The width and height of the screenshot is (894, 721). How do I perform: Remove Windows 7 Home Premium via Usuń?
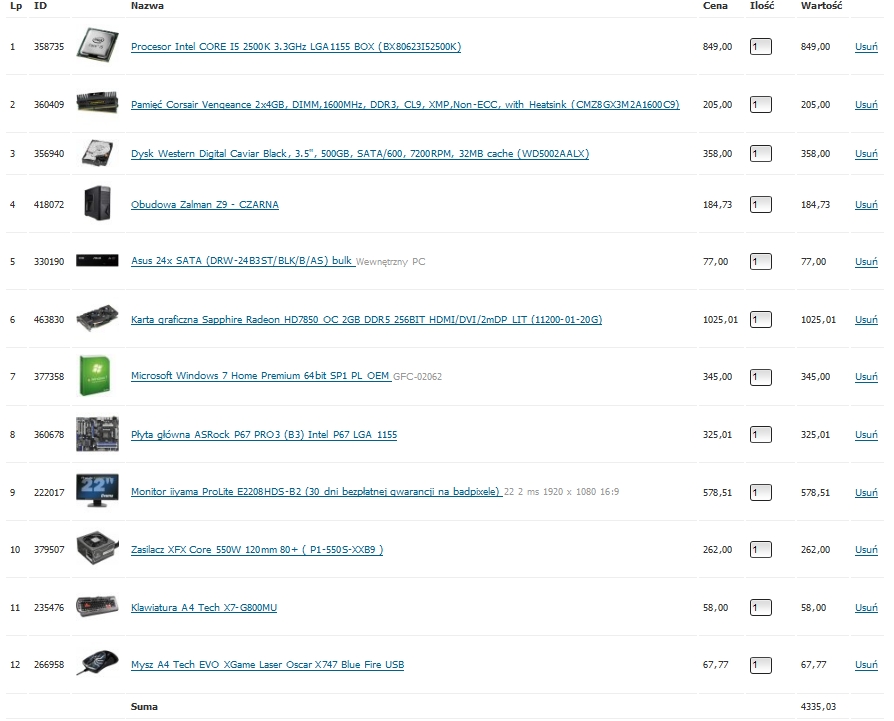tap(866, 377)
